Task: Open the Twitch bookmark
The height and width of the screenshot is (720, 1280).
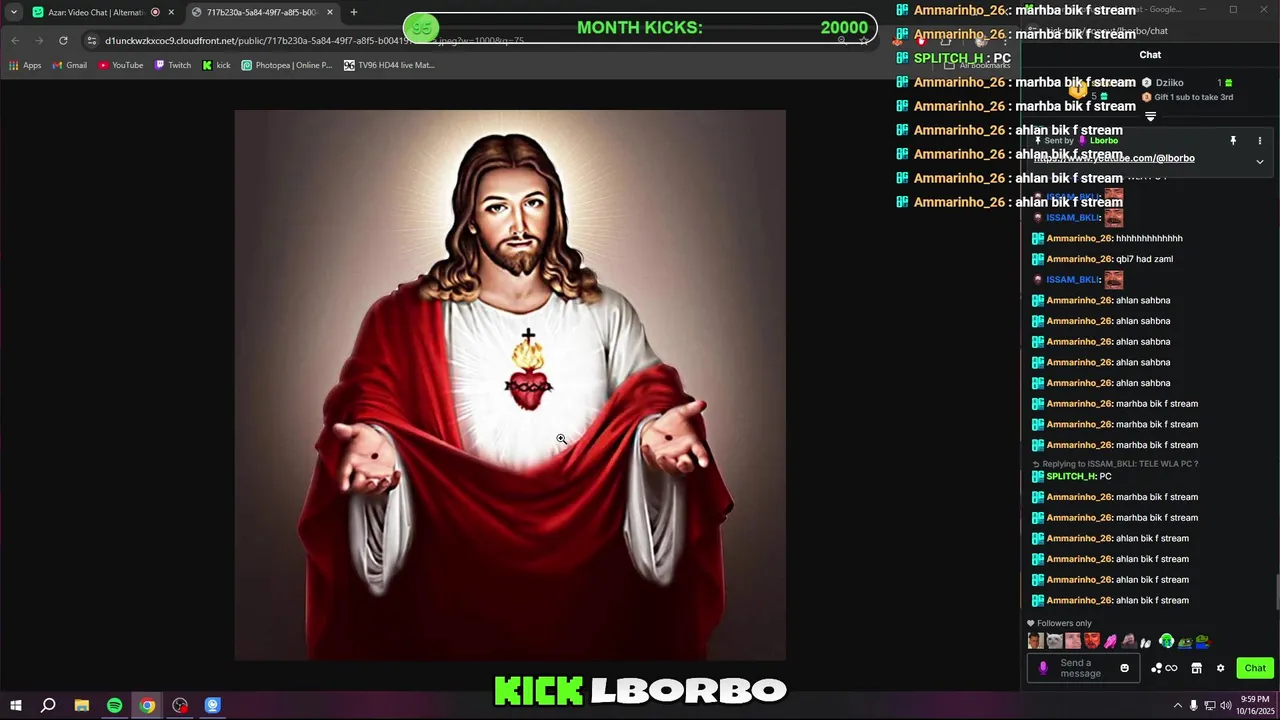Action: 172,65
